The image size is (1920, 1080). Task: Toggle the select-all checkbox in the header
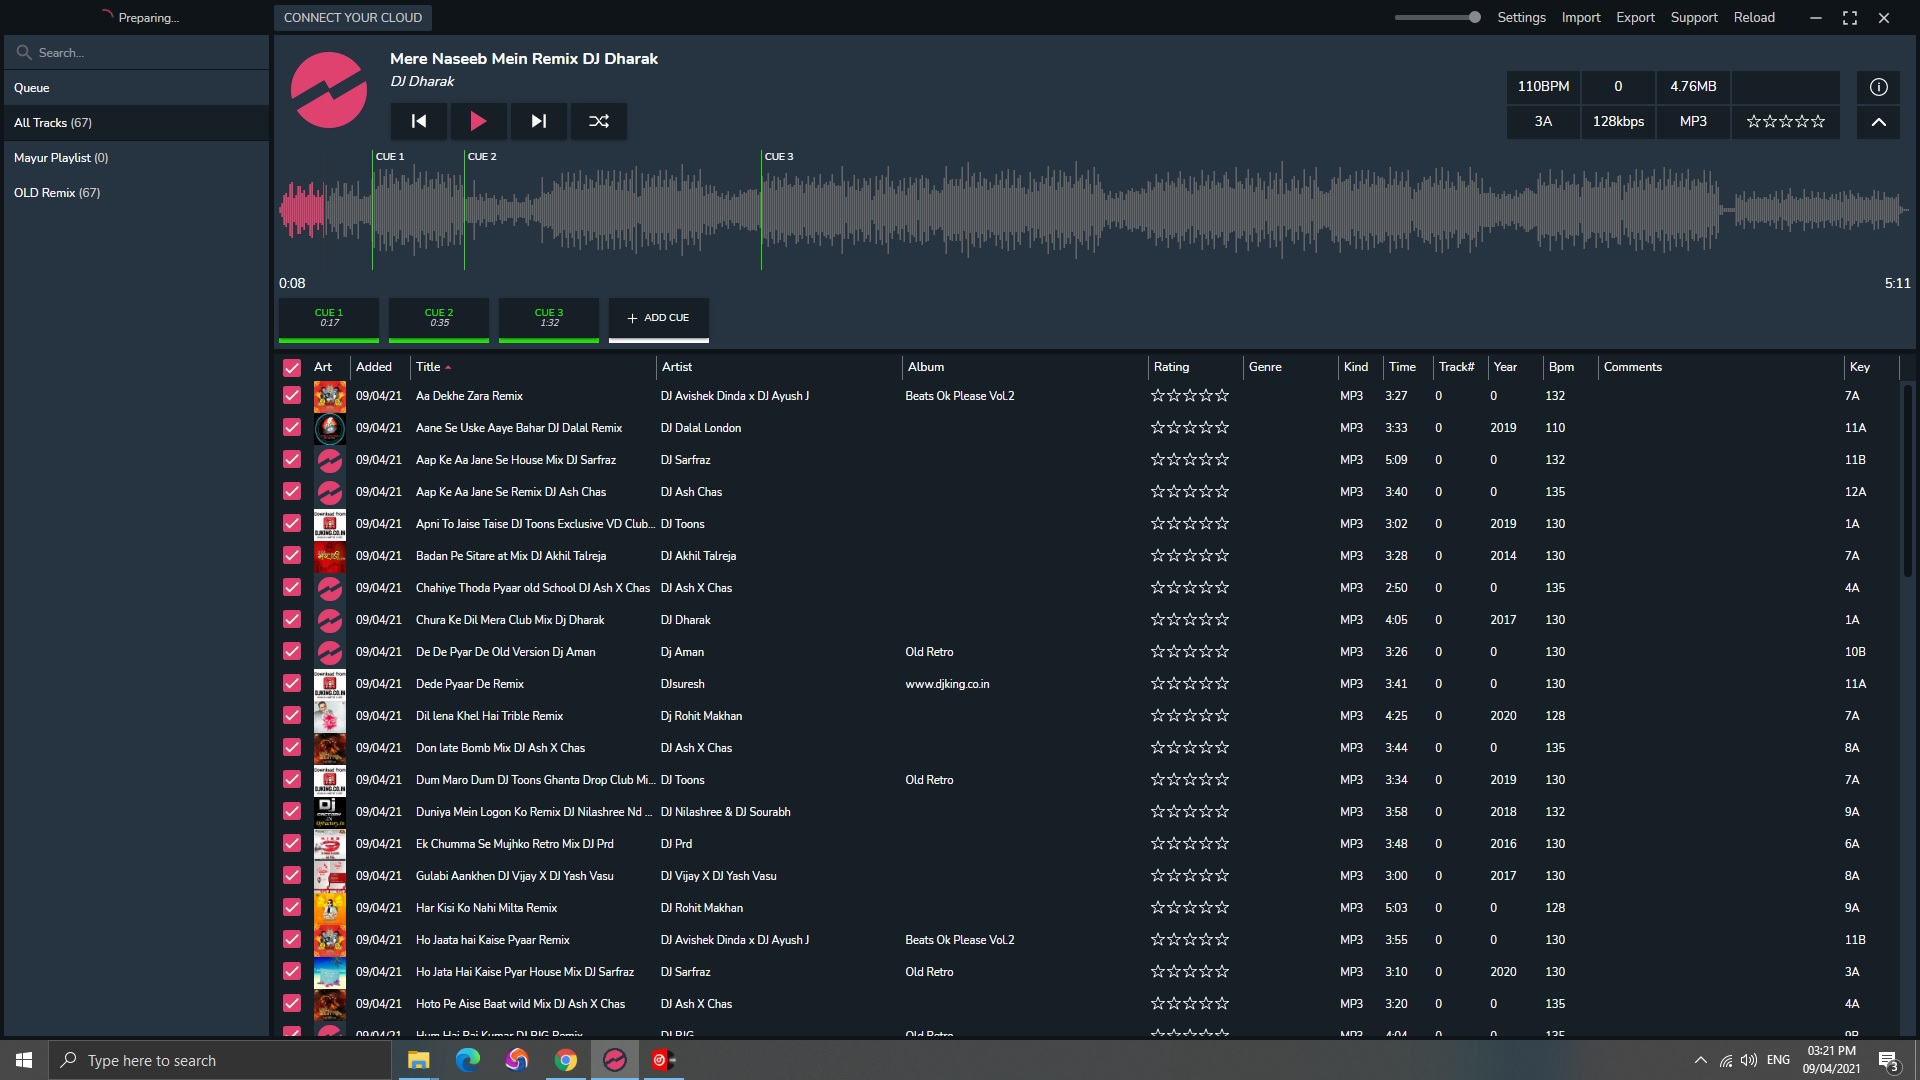click(x=292, y=367)
